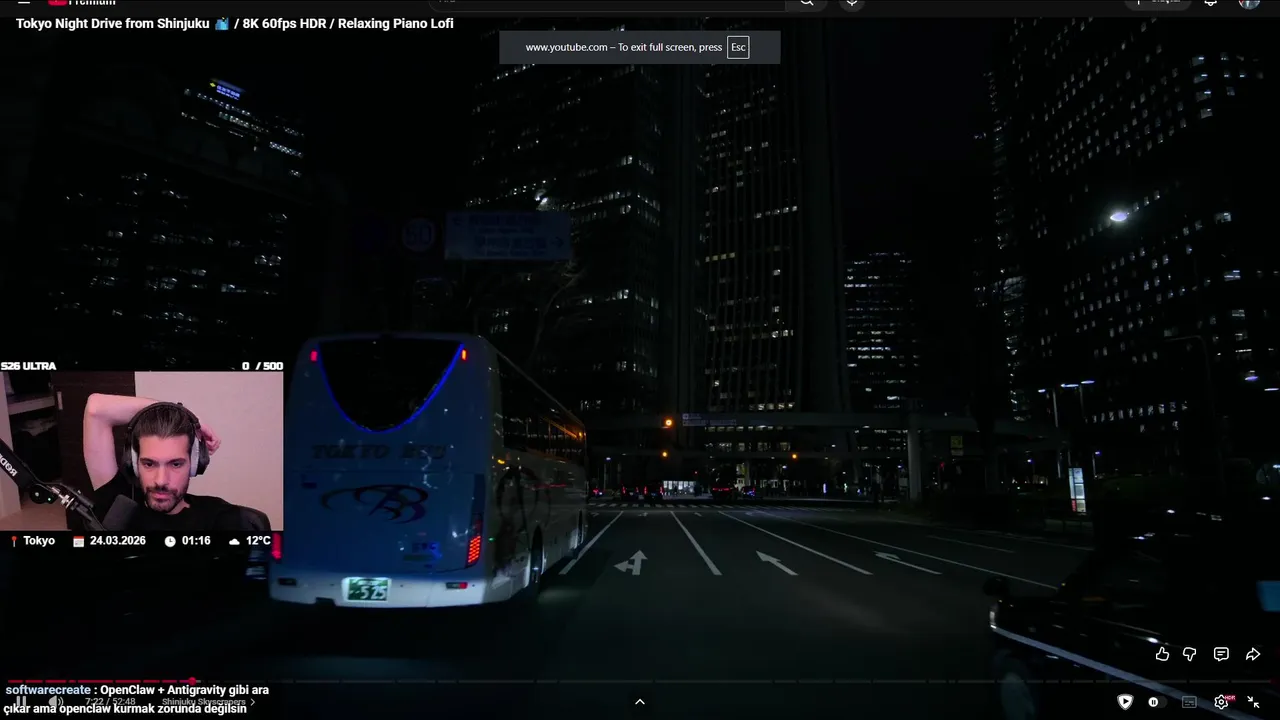Viewport: 1280px width, 720px height.
Task: Mute the video volume speaker
Action: (x=57, y=702)
